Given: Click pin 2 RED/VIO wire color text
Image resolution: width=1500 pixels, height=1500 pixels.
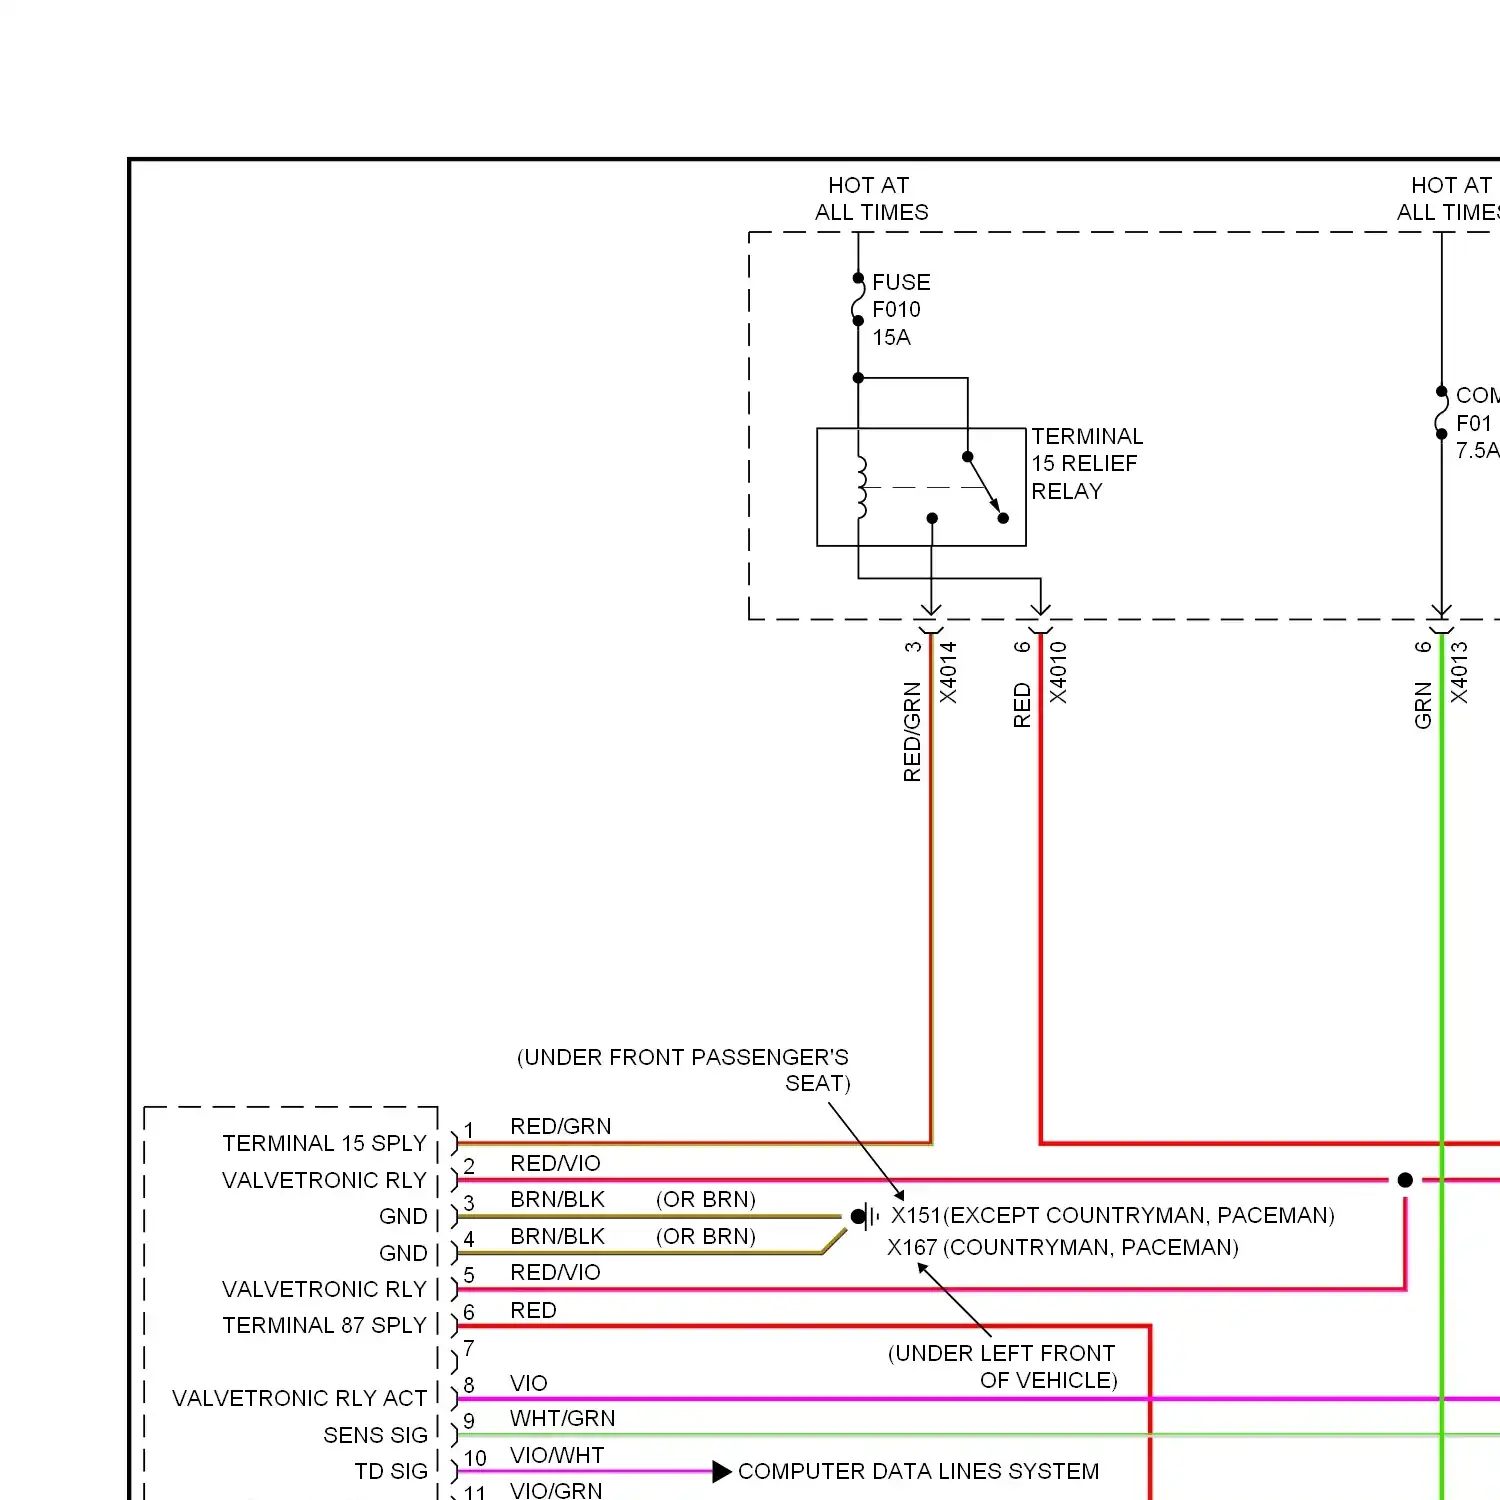Looking at the screenshot, I should [555, 1163].
